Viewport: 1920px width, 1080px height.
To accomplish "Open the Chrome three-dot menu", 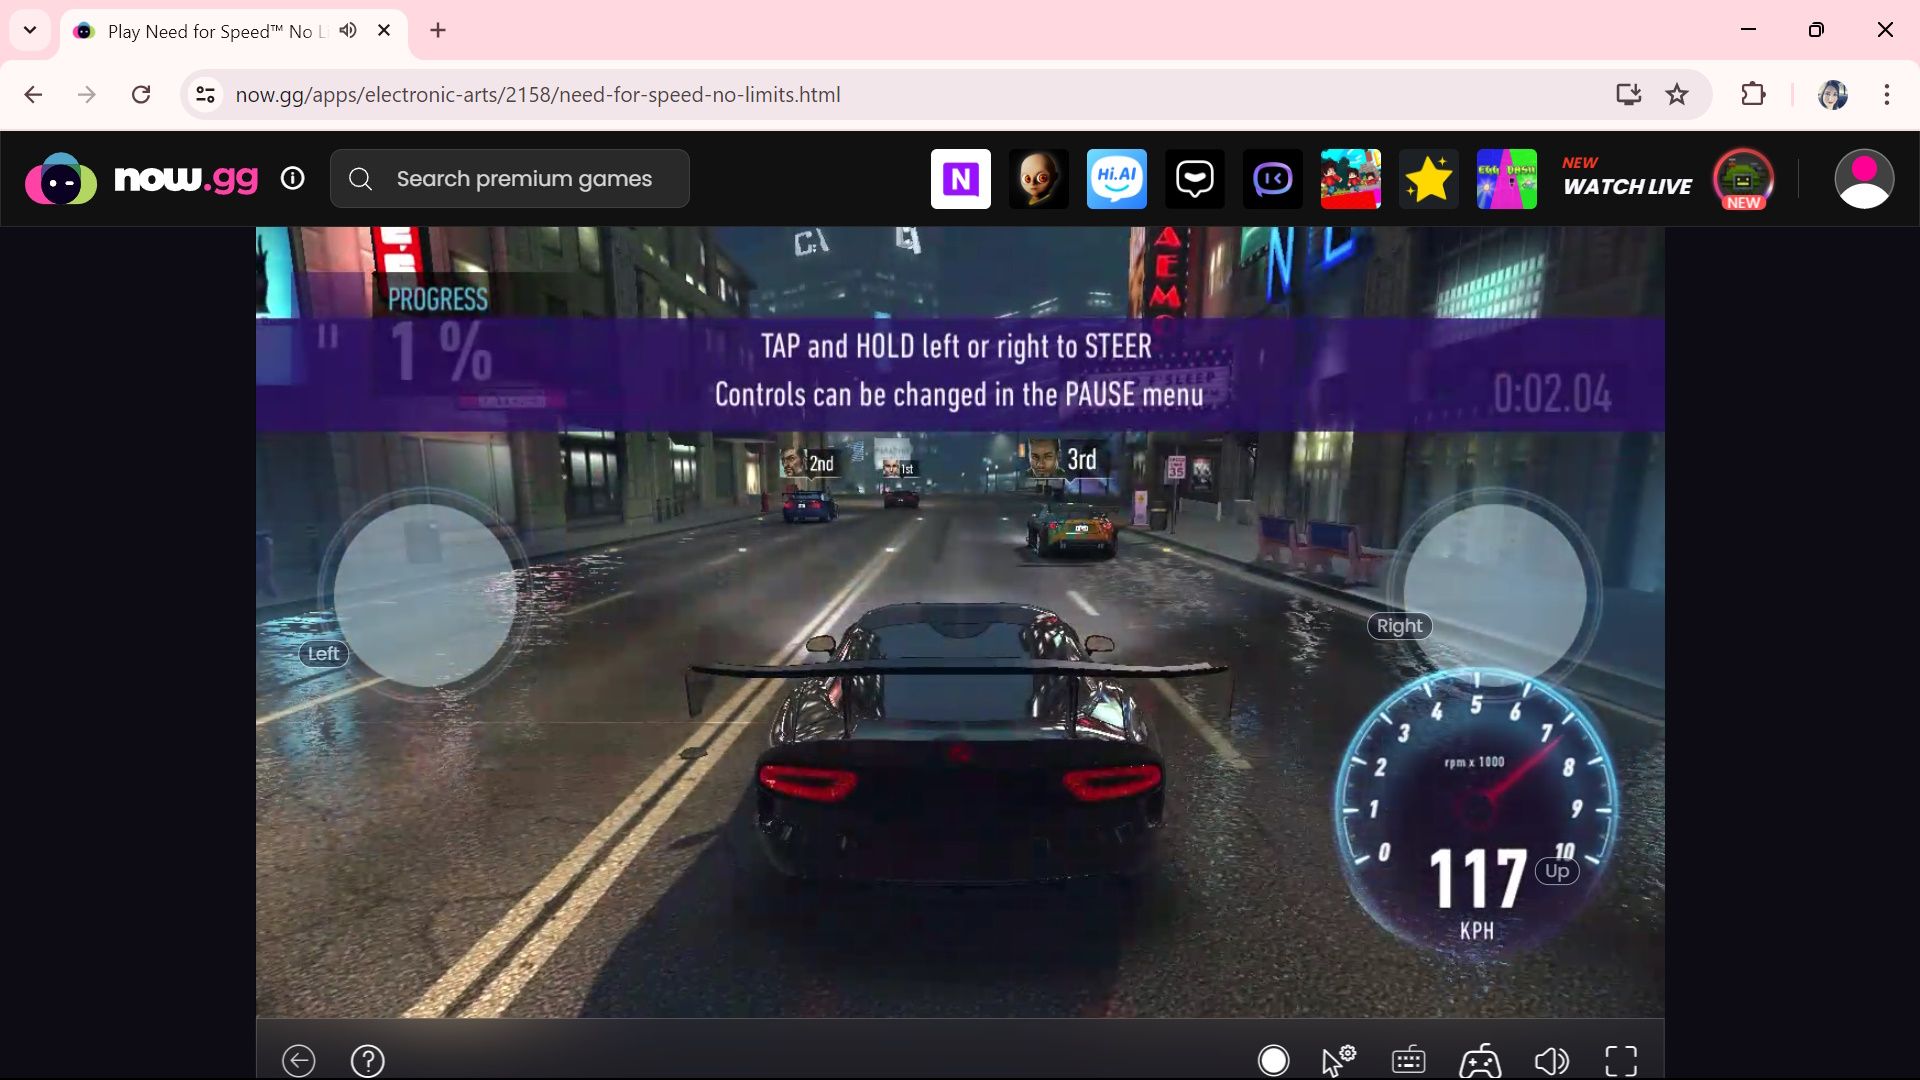I will [1886, 94].
